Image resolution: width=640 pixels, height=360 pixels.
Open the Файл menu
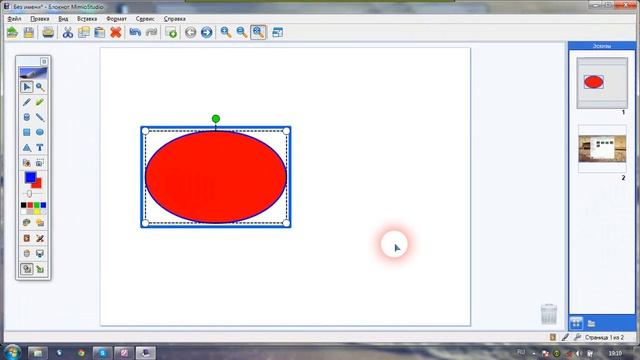click(x=14, y=19)
